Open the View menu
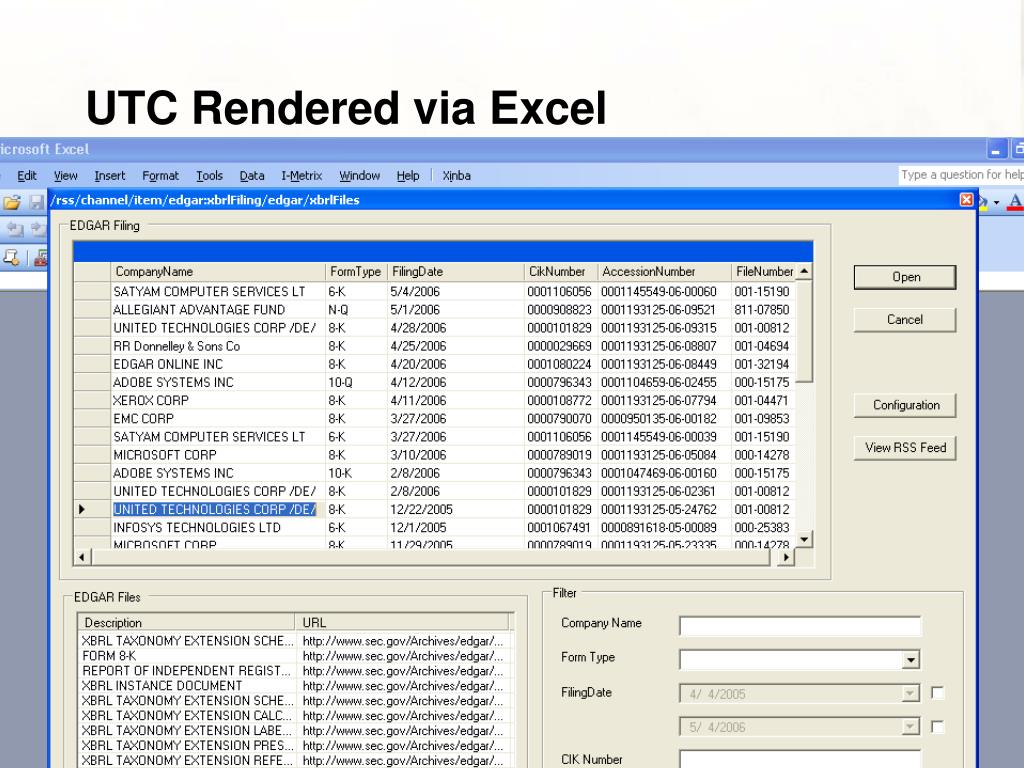The width and height of the screenshot is (1024, 768). pos(65,176)
